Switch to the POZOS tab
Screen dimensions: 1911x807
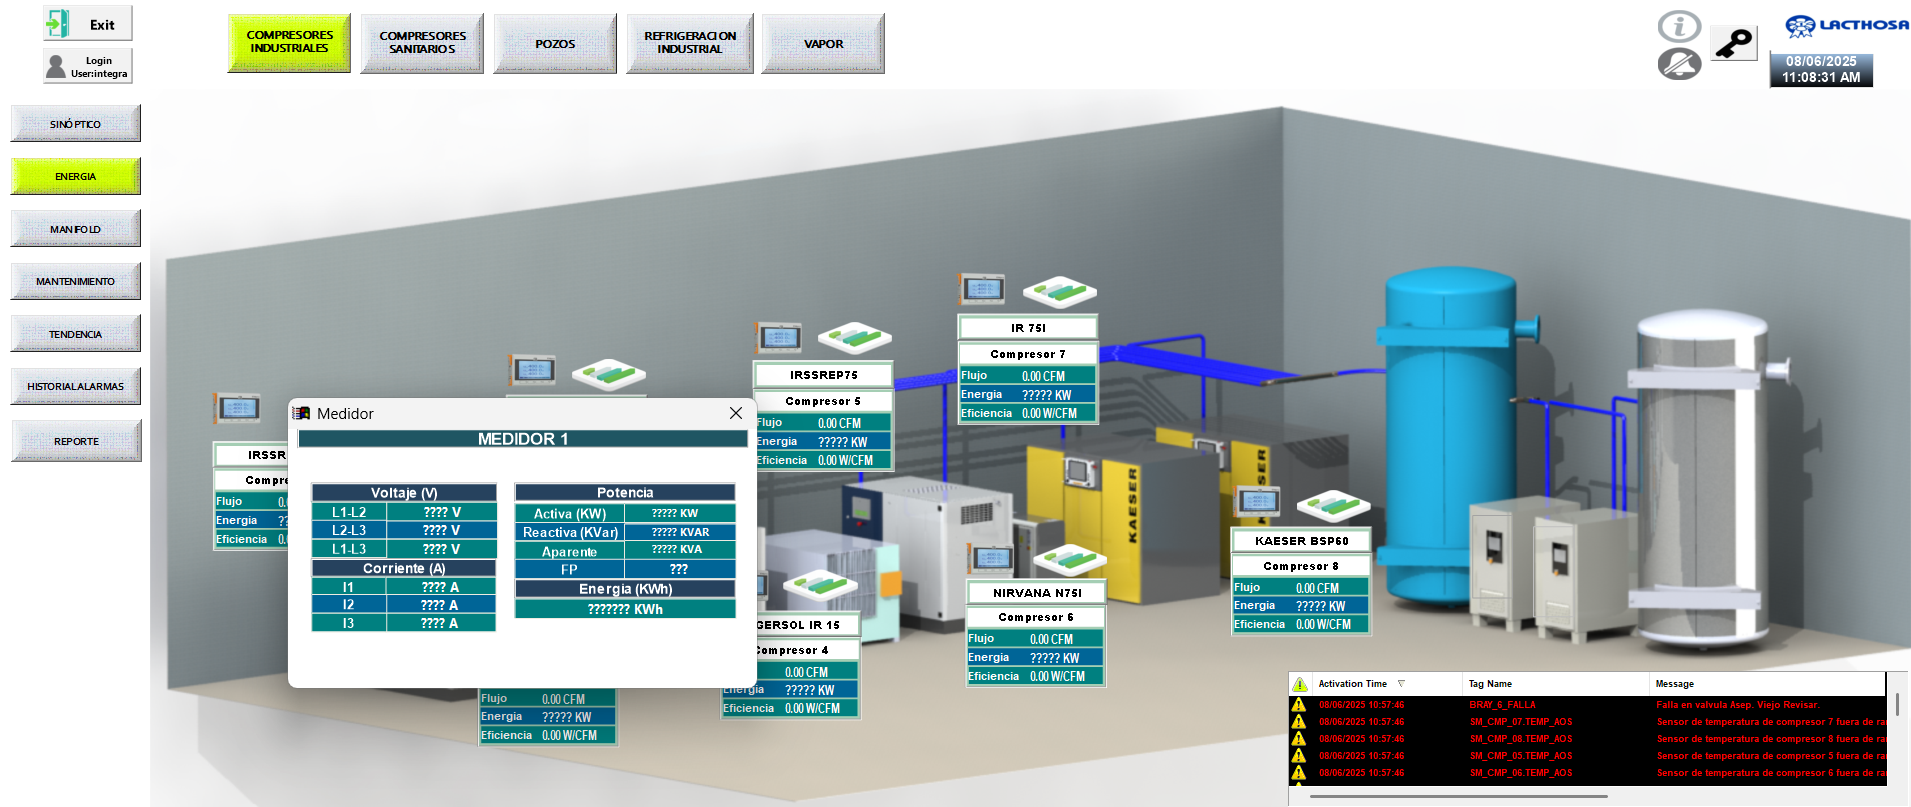(x=555, y=43)
